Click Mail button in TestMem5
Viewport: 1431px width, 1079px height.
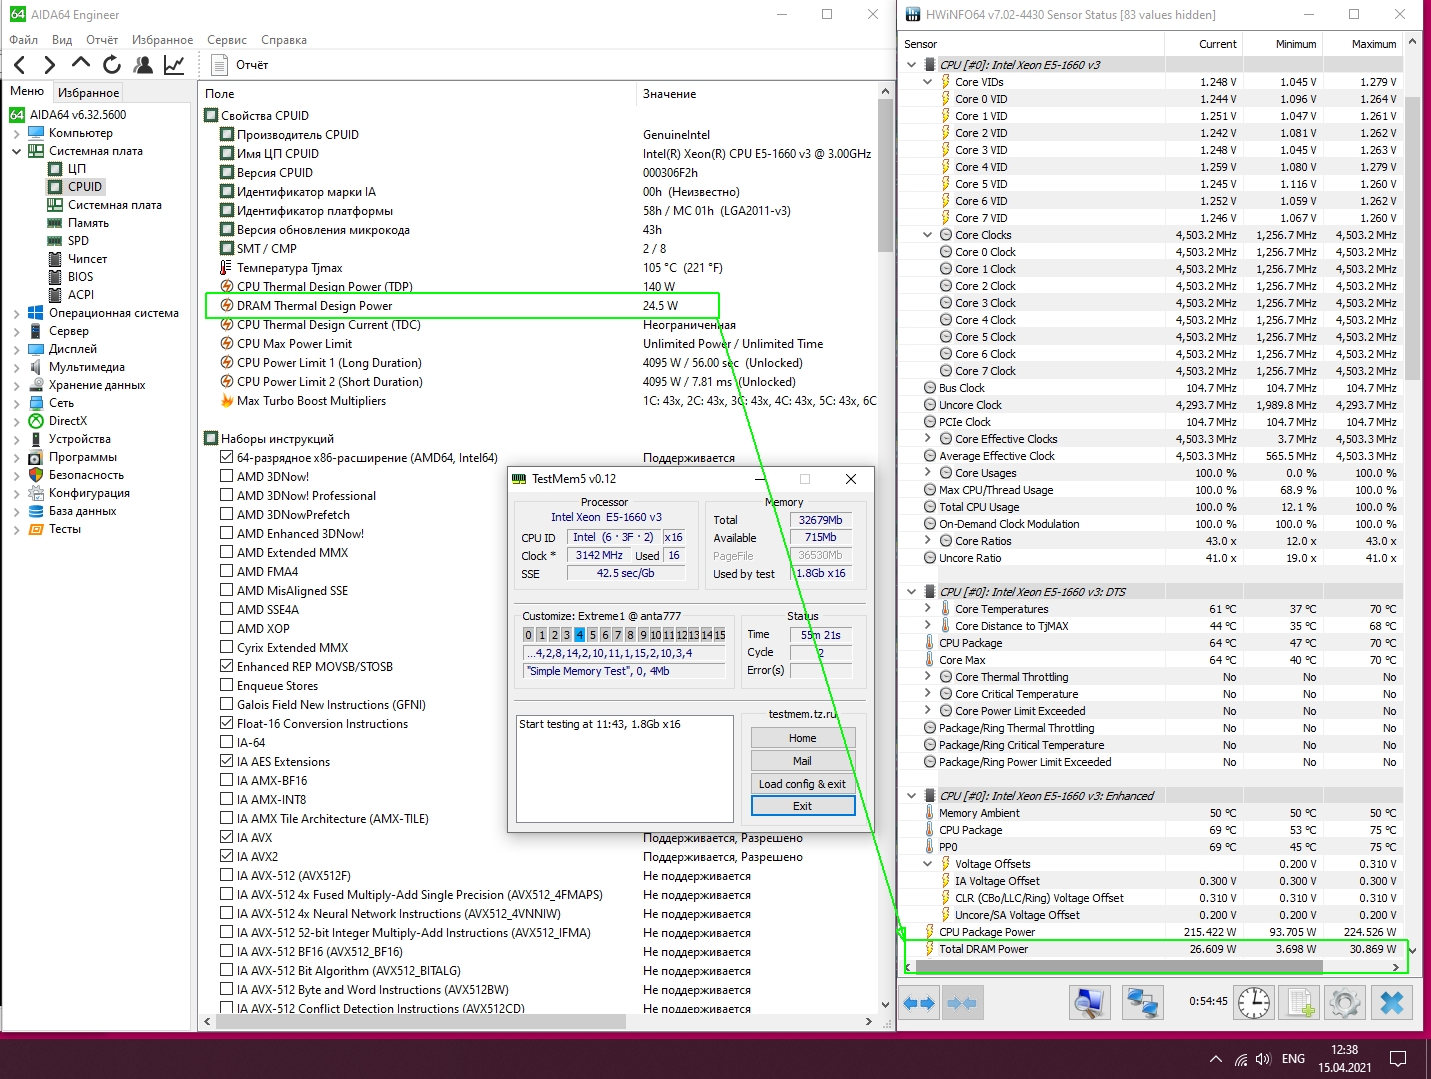tap(803, 761)
